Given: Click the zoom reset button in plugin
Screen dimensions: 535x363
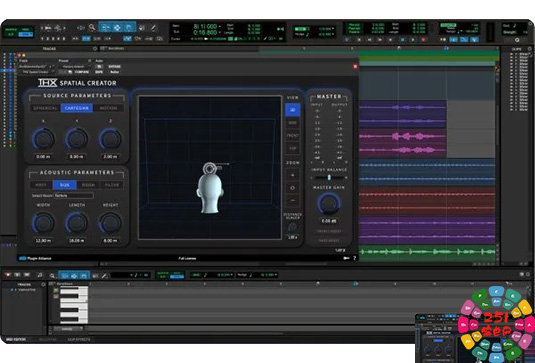Looking at the screenshot, I should [x=292, y=188].
